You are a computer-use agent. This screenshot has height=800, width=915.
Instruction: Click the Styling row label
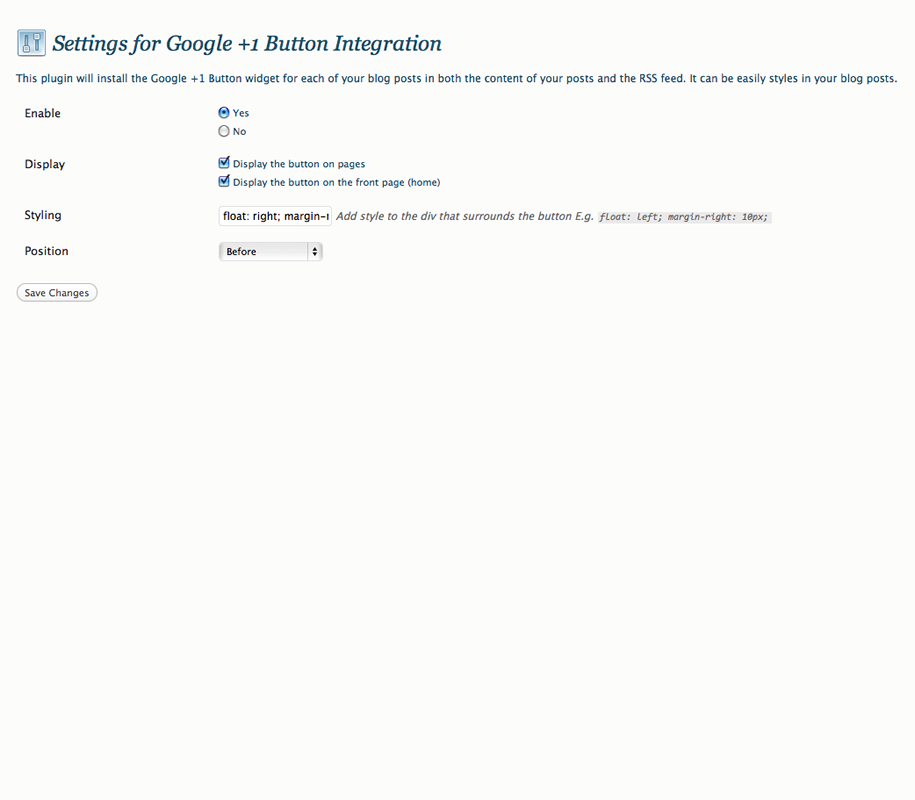[x=43, y=215]
